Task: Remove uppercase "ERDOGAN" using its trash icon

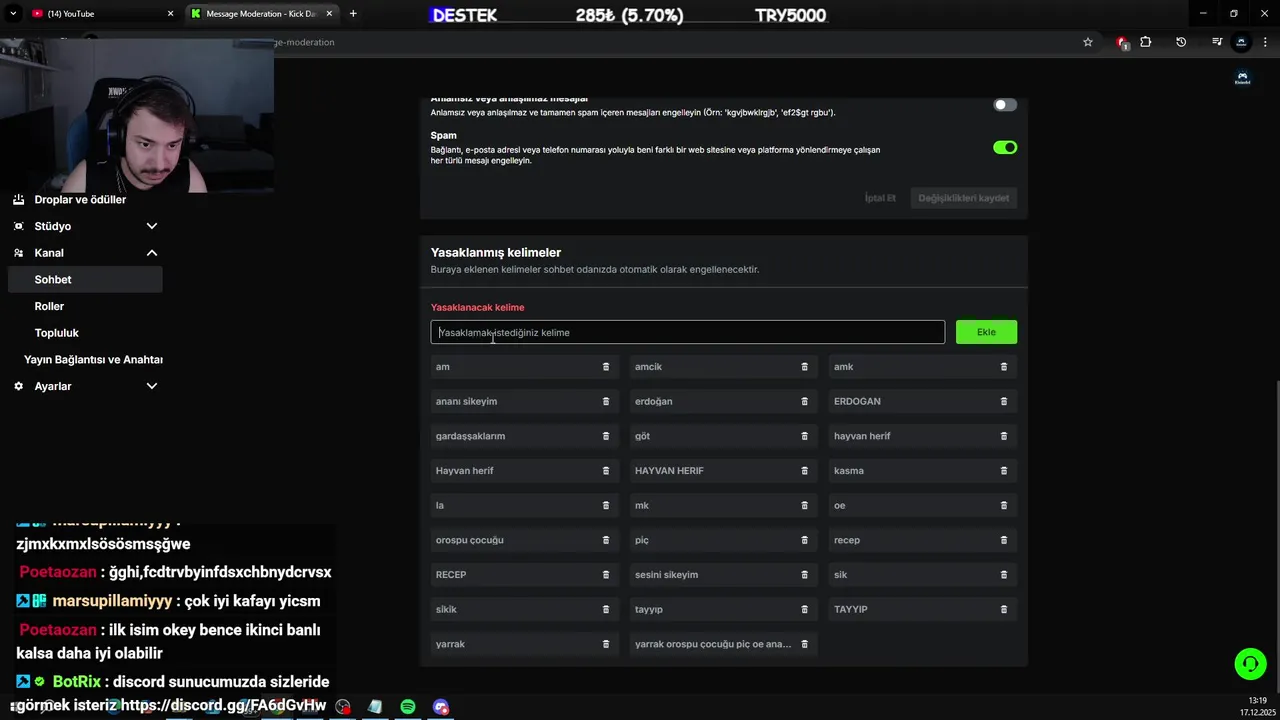Action: 1004,401
